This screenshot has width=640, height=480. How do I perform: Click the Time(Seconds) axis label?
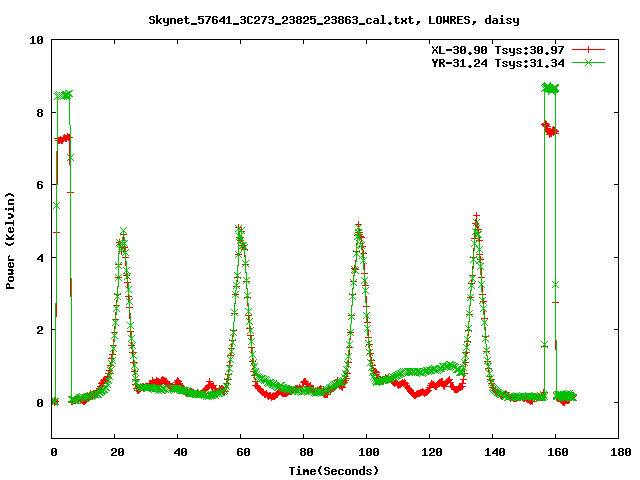(333, 471)
